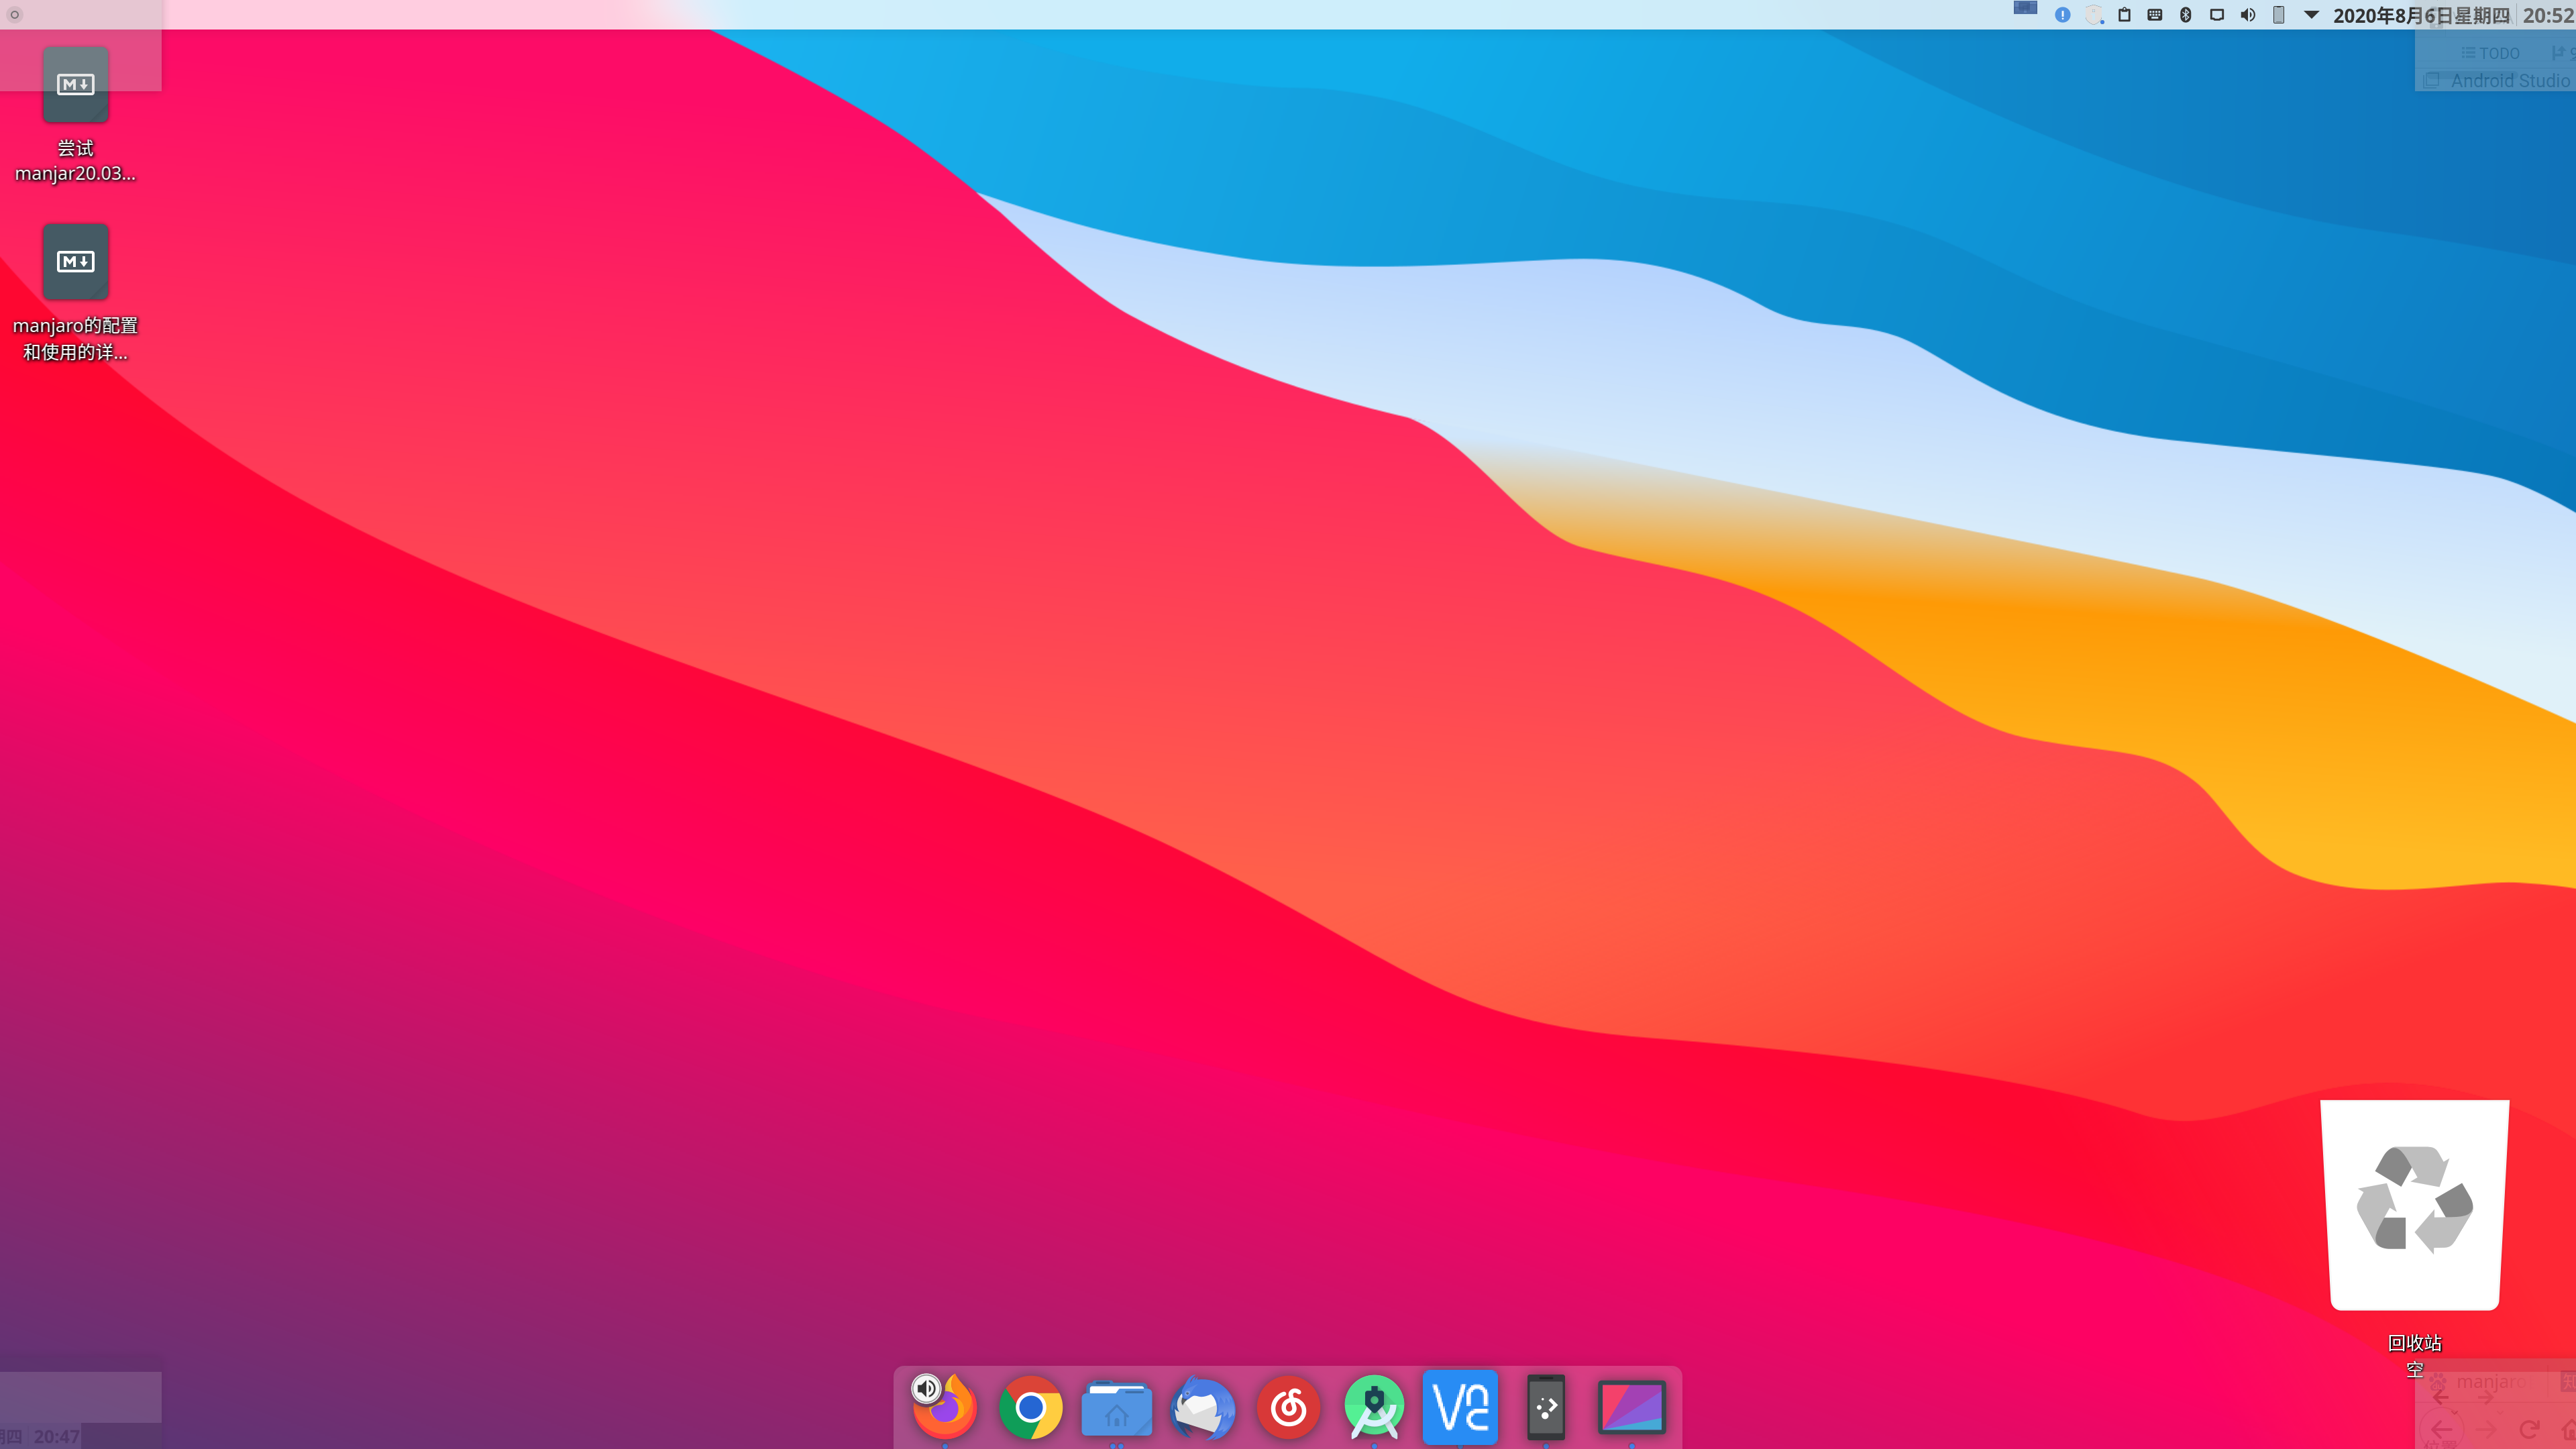Mute Firefox audio via its dock sound badge
Screen dimensions: 2576x1449
tap(927, 1389)
